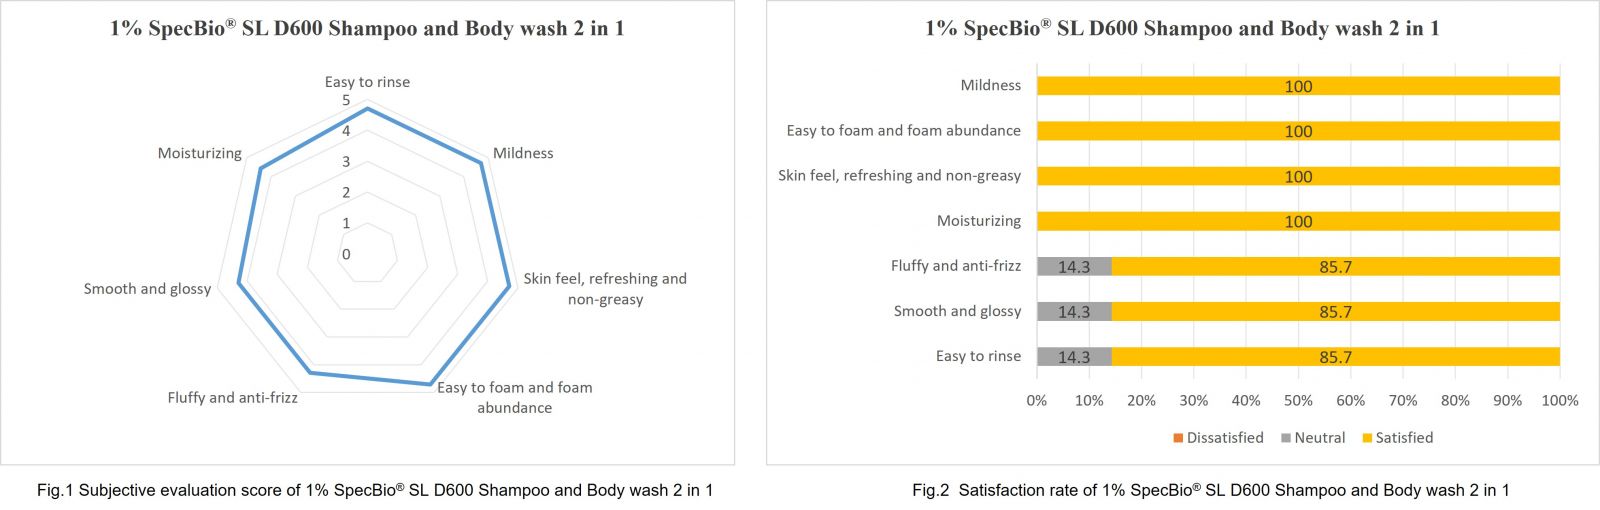Click the Moisturizing label on radar chart
This screenshot has height=510, width=1600.
[200, 153]
